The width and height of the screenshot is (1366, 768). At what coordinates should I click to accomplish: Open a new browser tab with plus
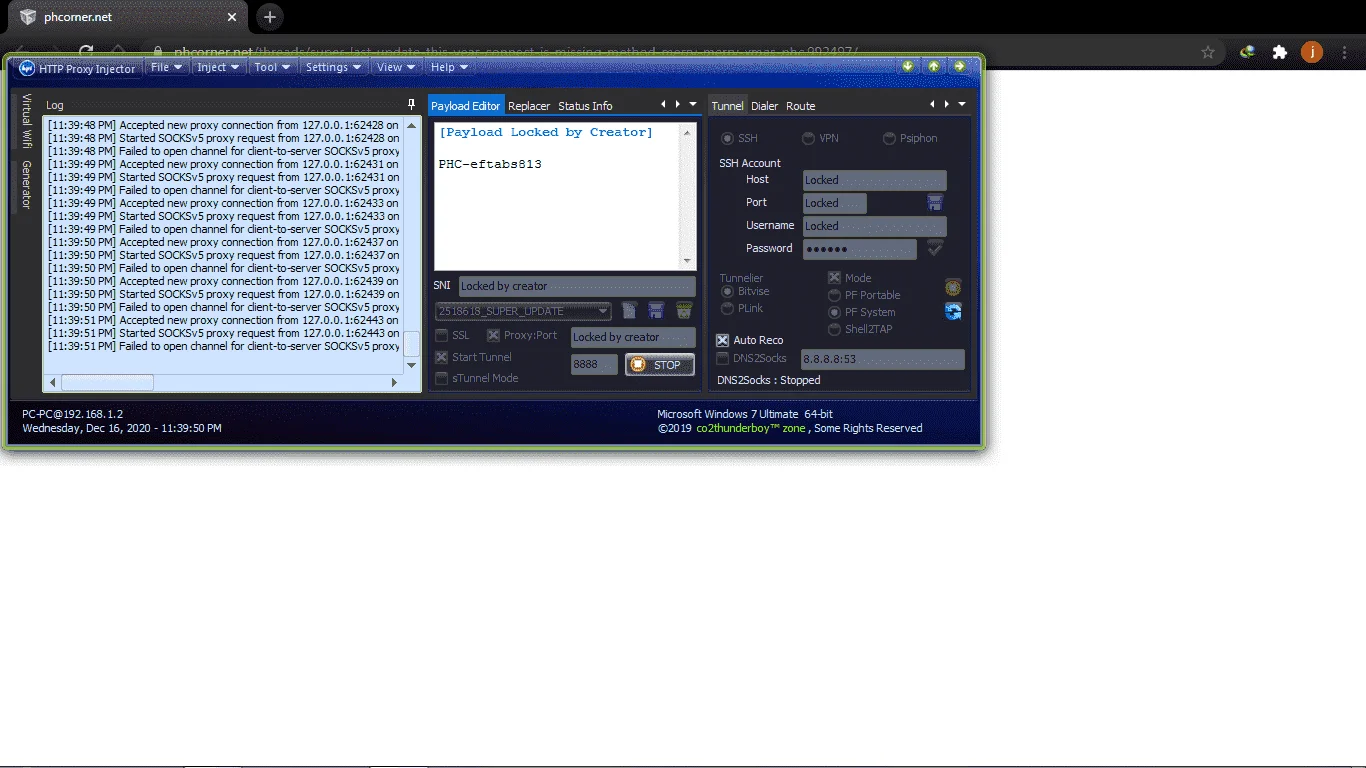(269, 17)
